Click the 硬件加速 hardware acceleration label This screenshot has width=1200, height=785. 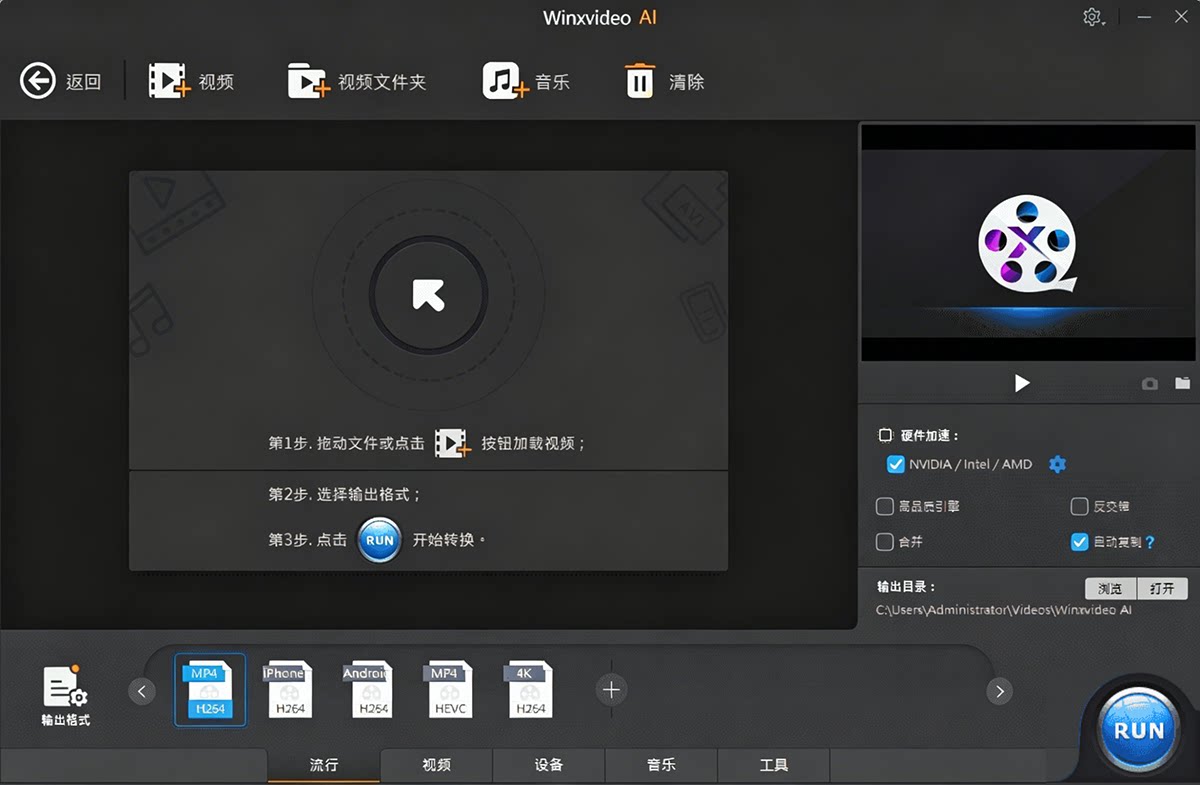(x=929, y=436)
